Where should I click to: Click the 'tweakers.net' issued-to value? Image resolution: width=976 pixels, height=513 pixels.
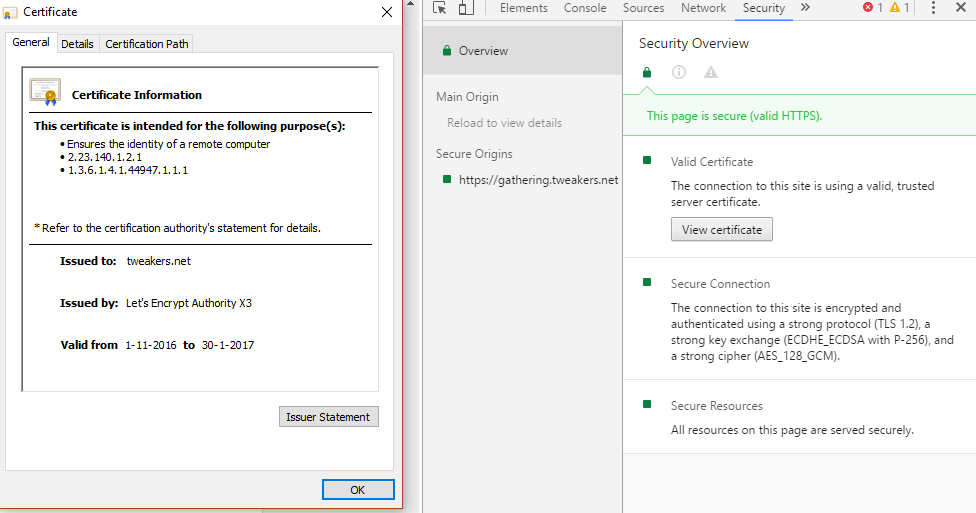(x=159, y=261)
